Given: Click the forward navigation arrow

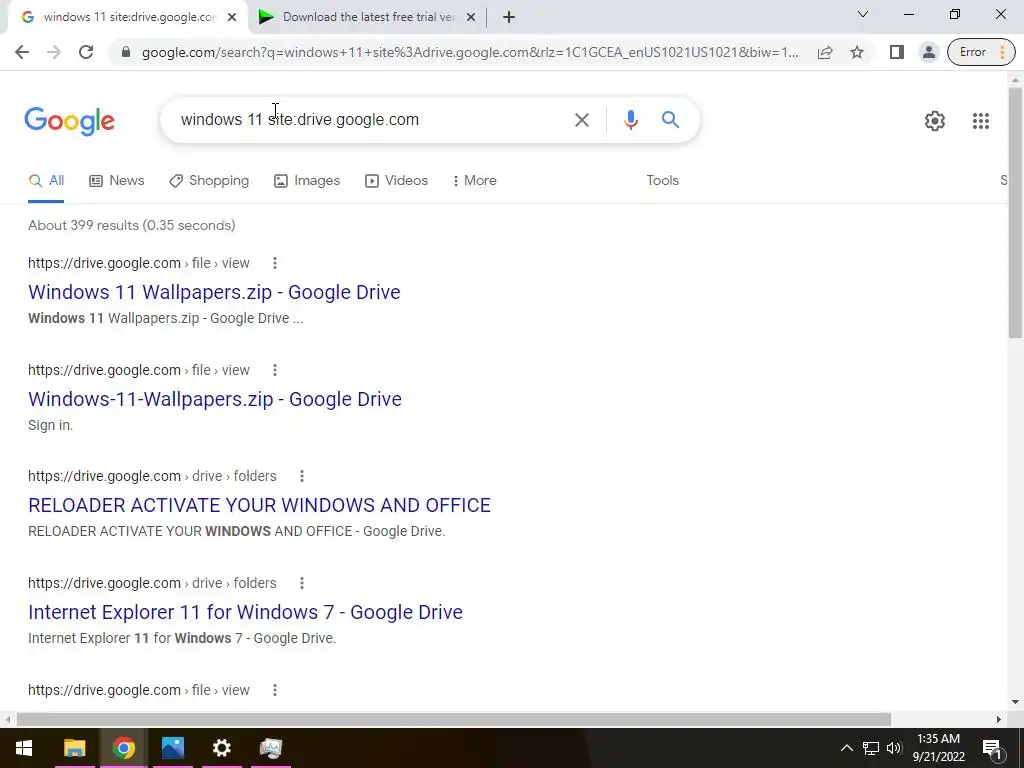Looking at the screenshot, I should tap(54, 52).
